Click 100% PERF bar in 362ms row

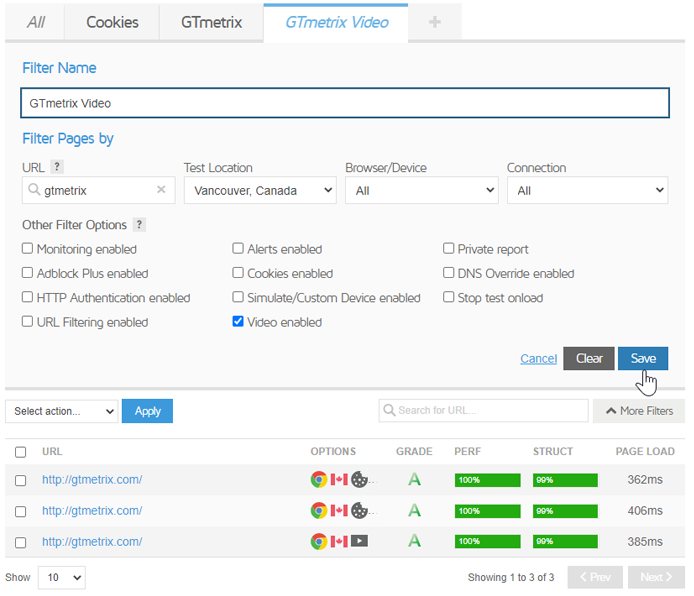point(487,480)
